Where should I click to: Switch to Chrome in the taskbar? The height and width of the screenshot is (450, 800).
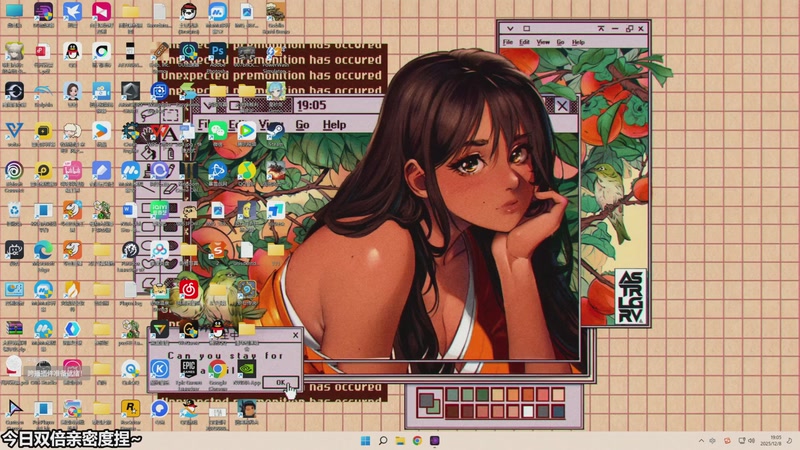click(x=417, y=441)
